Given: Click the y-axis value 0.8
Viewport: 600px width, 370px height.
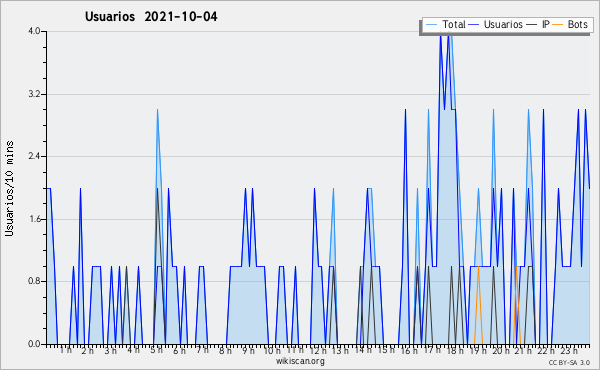Looking at the screenshot, I should 34,281.
